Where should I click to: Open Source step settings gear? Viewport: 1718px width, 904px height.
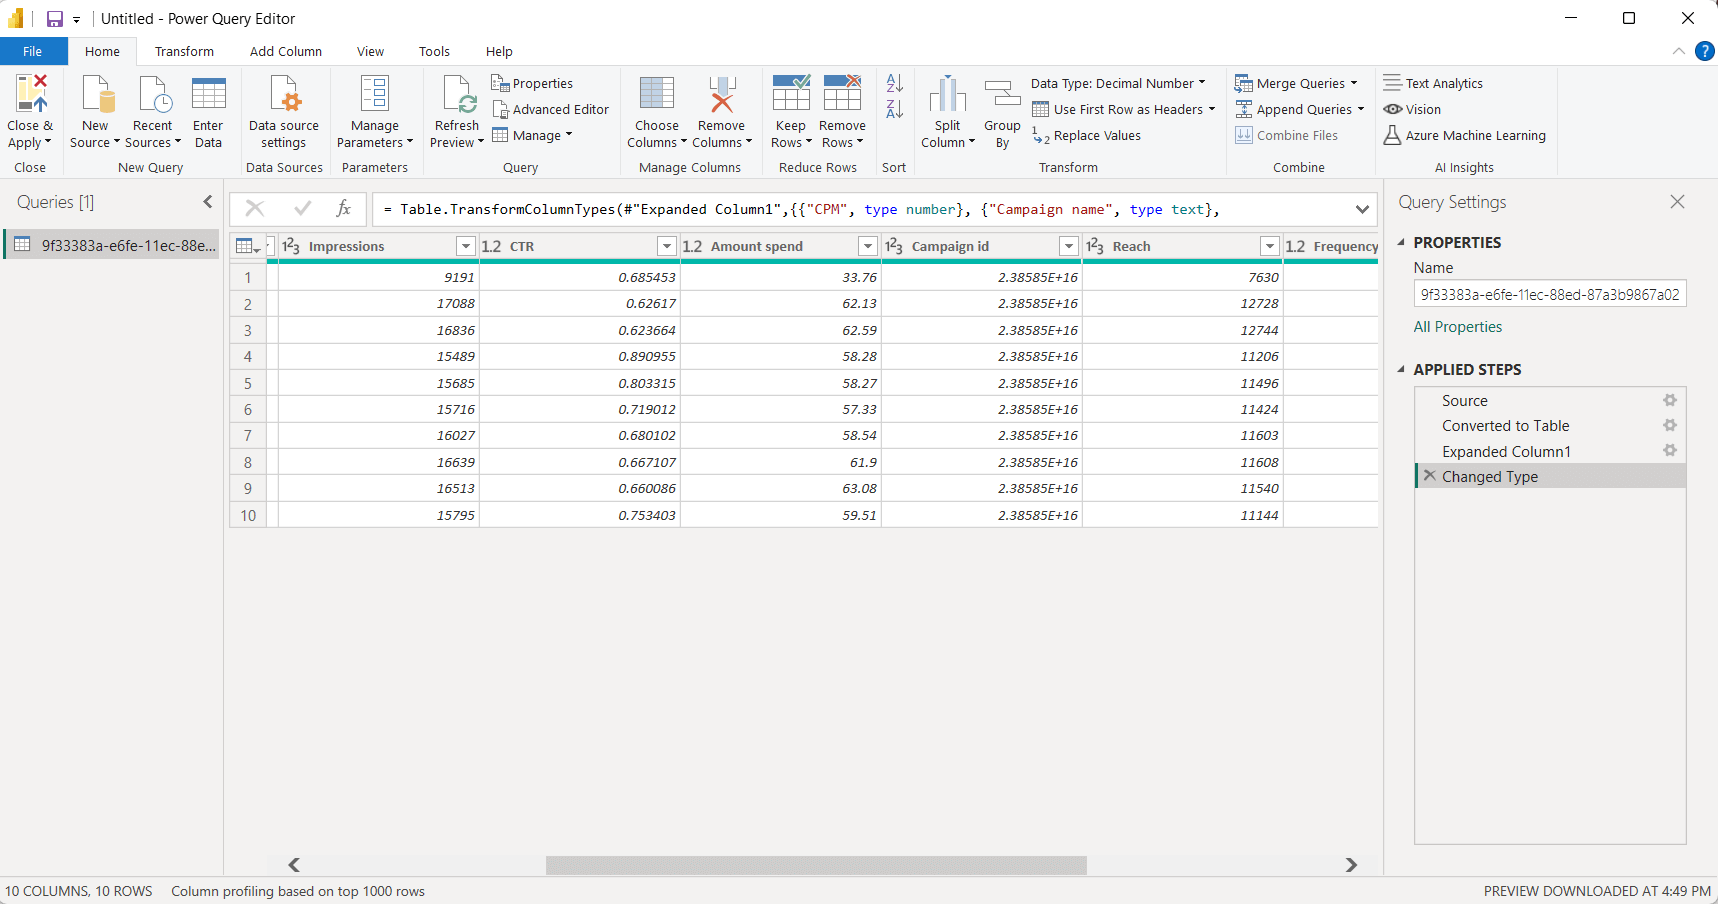[1670, 400]
